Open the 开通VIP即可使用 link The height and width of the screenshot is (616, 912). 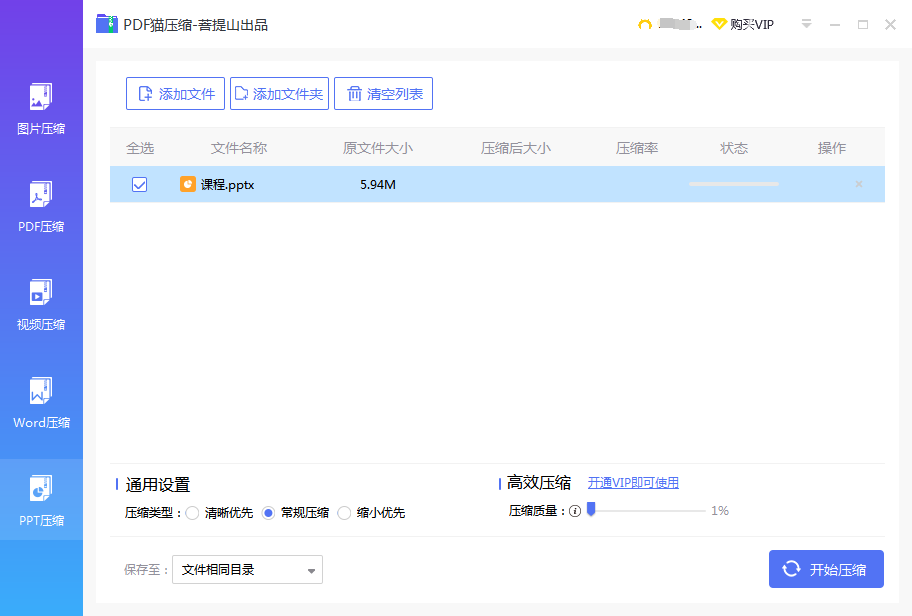(633, 483)
